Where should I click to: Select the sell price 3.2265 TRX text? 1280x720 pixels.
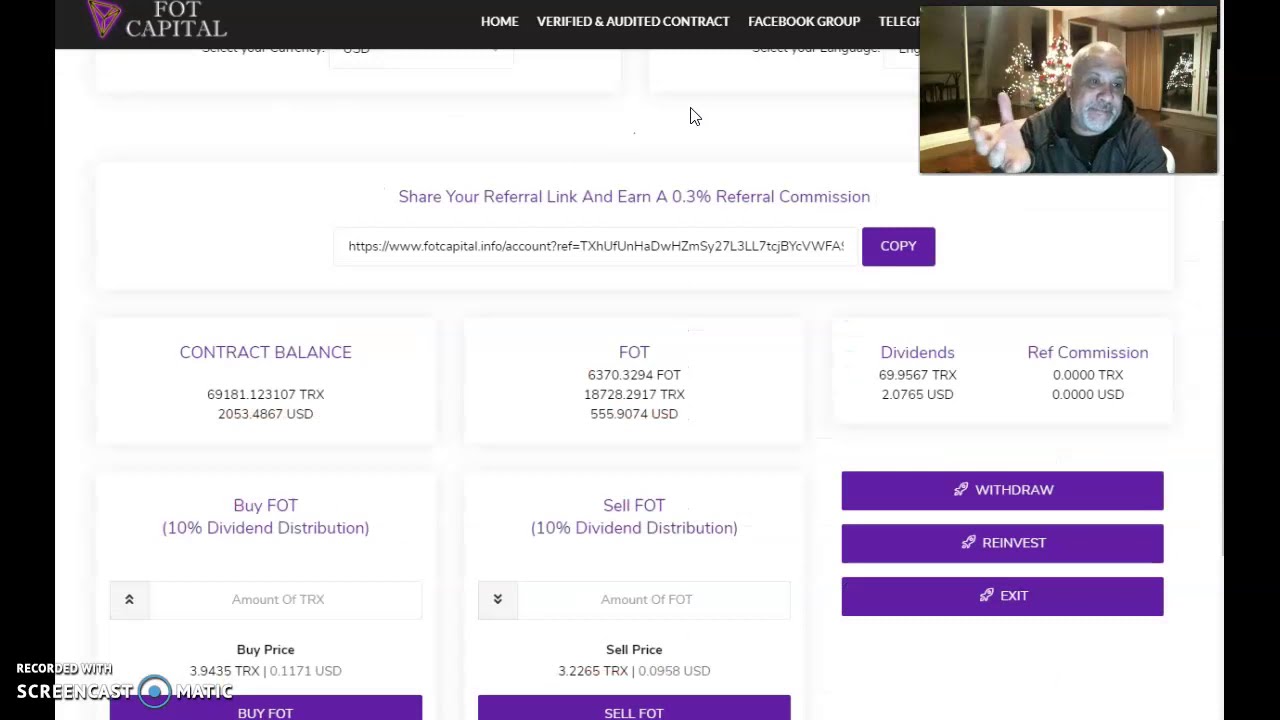click(593, 671)
